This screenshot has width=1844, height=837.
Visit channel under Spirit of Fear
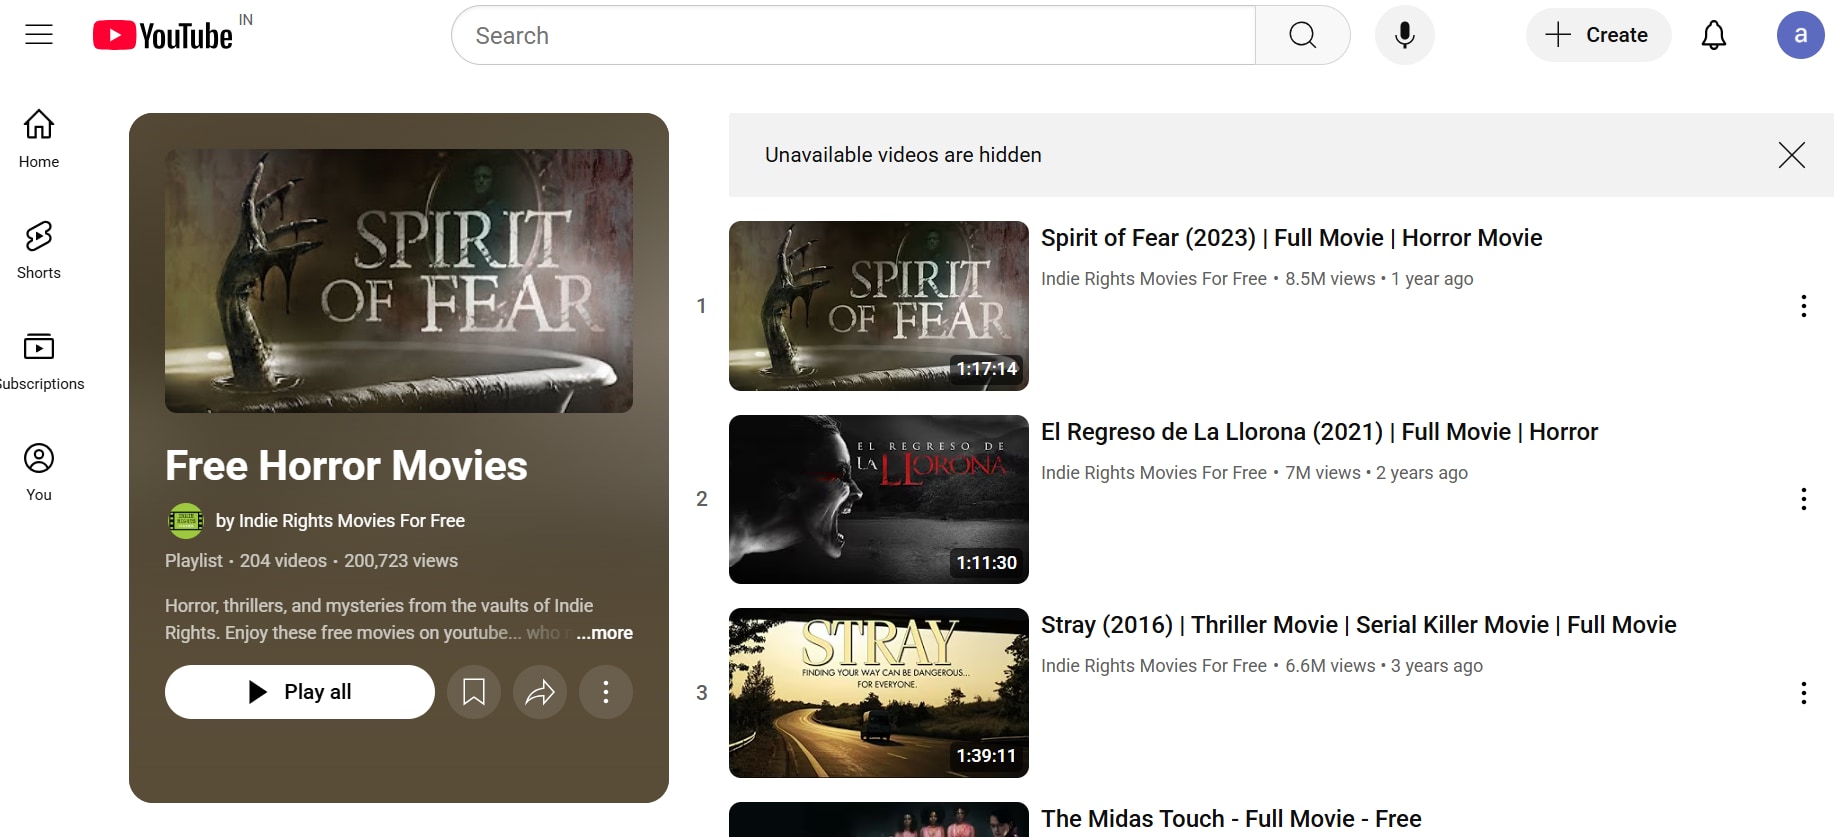1154,279
